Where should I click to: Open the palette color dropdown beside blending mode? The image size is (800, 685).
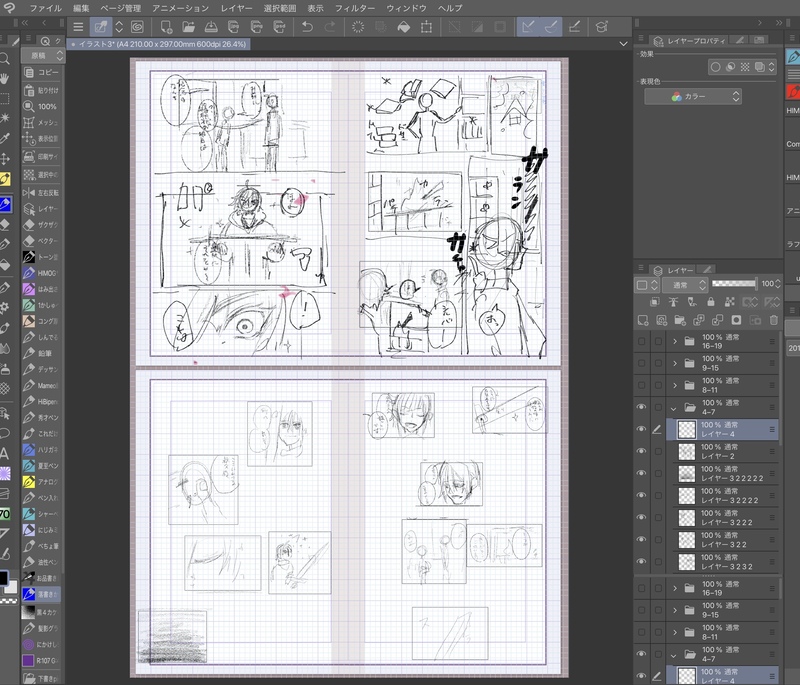click(647, 285)
